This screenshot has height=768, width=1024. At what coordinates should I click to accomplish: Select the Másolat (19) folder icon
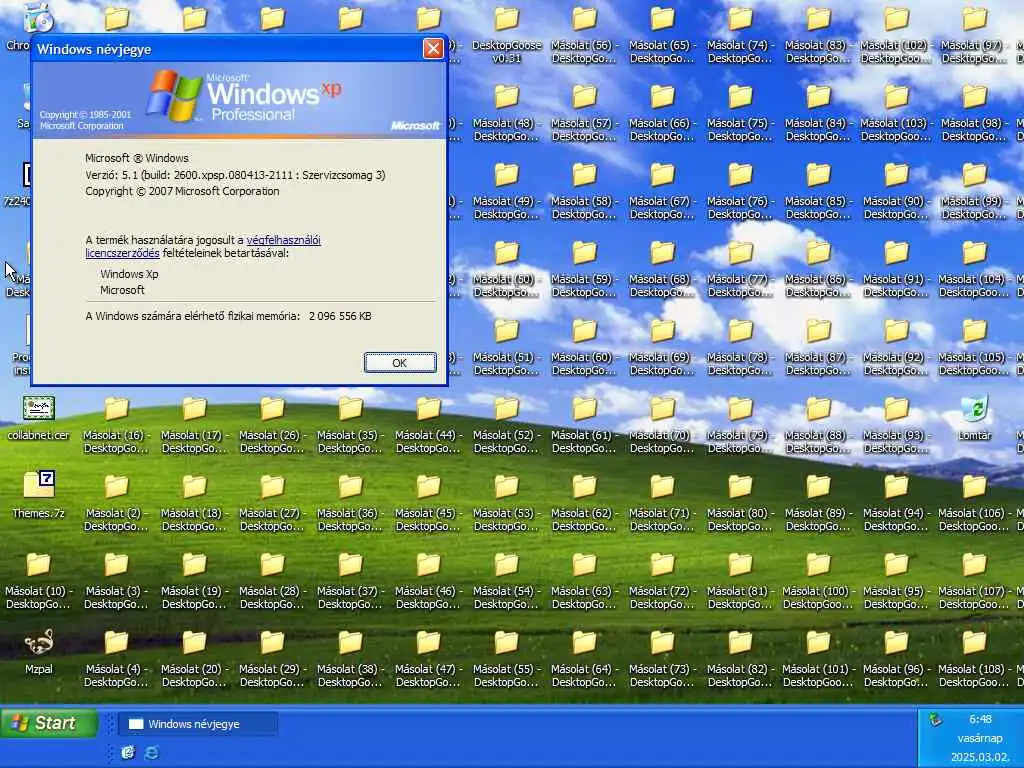(195, 564)
